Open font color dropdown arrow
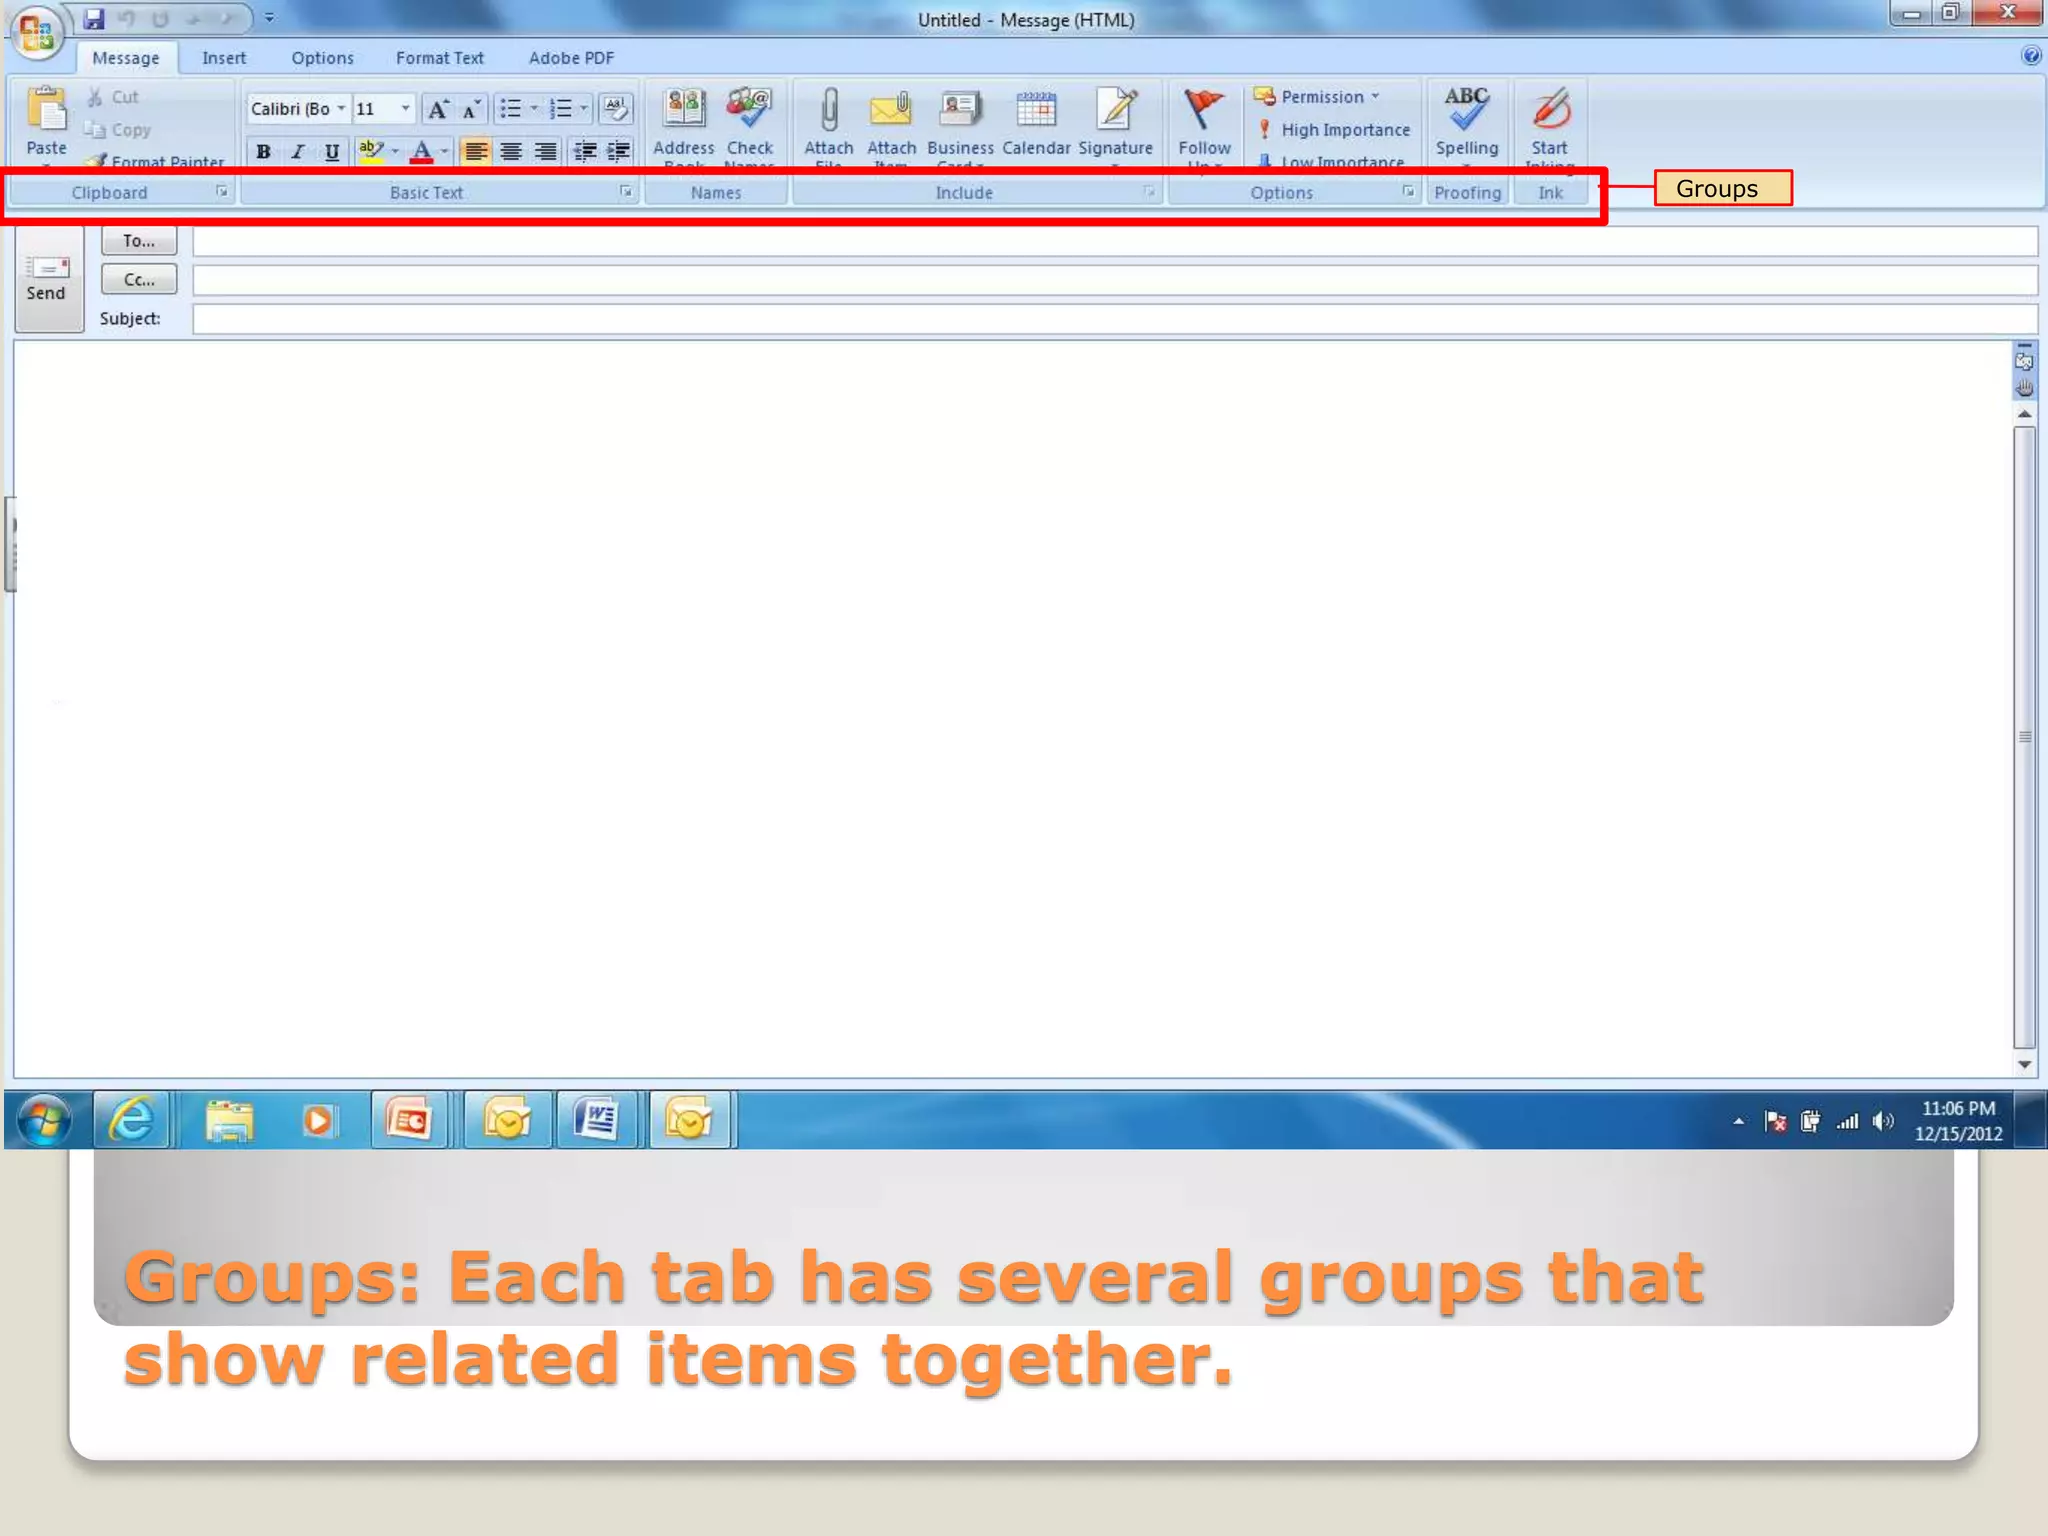The width and height of the screenshot is (2048, 1536). coord(445,152)
